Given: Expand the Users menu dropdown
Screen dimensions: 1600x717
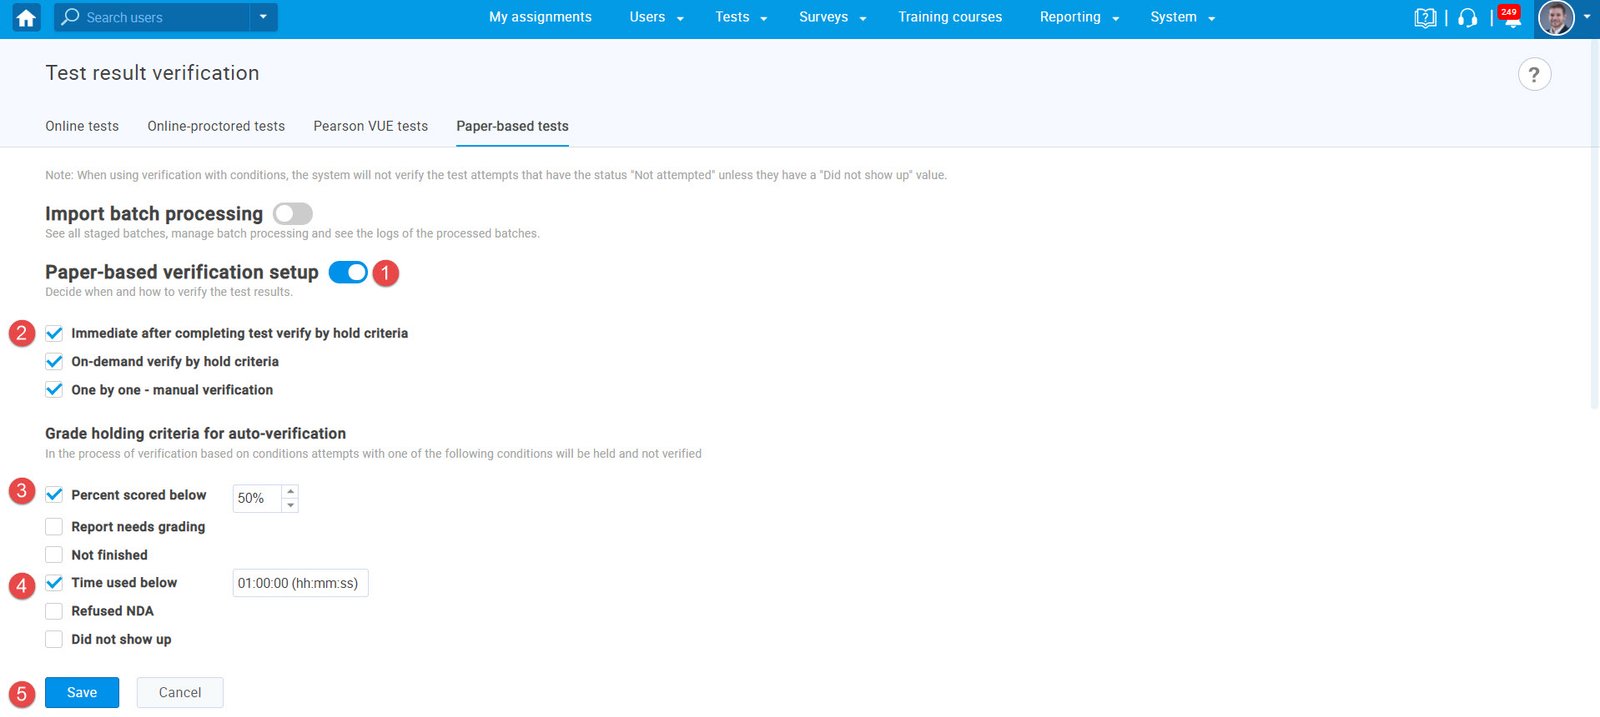Looking at the screenshot, I should [x=656, y=17].
